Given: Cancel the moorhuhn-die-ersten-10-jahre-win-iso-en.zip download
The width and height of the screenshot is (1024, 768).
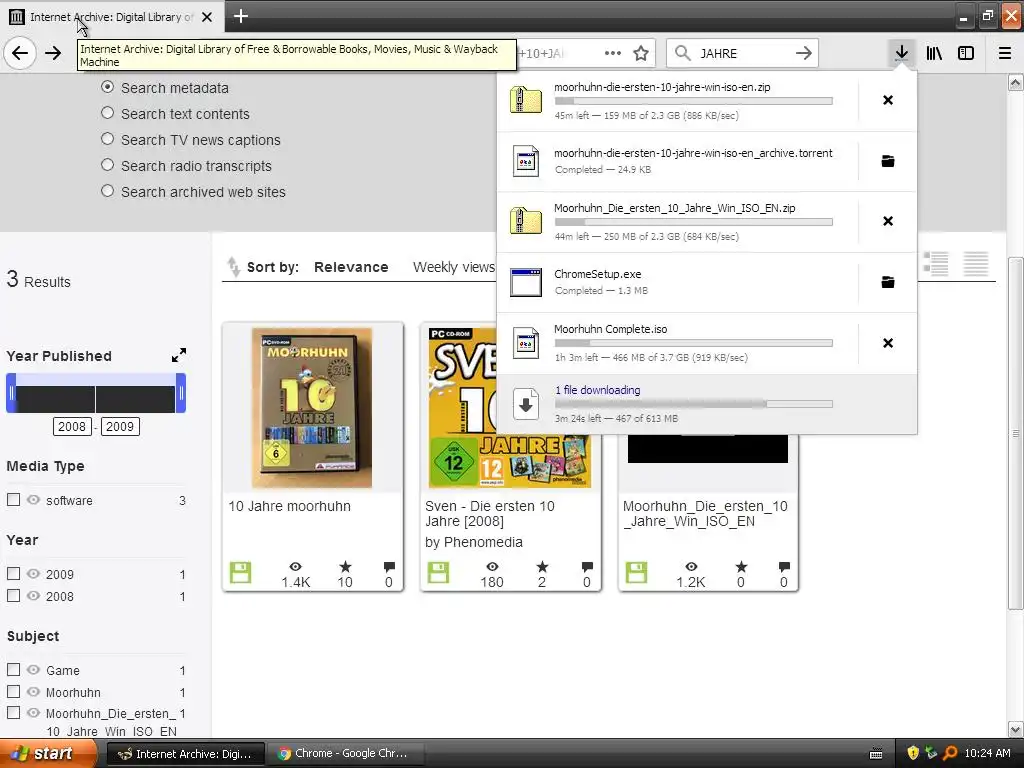Looking at the screenshot, I should [x=888, y=100].
